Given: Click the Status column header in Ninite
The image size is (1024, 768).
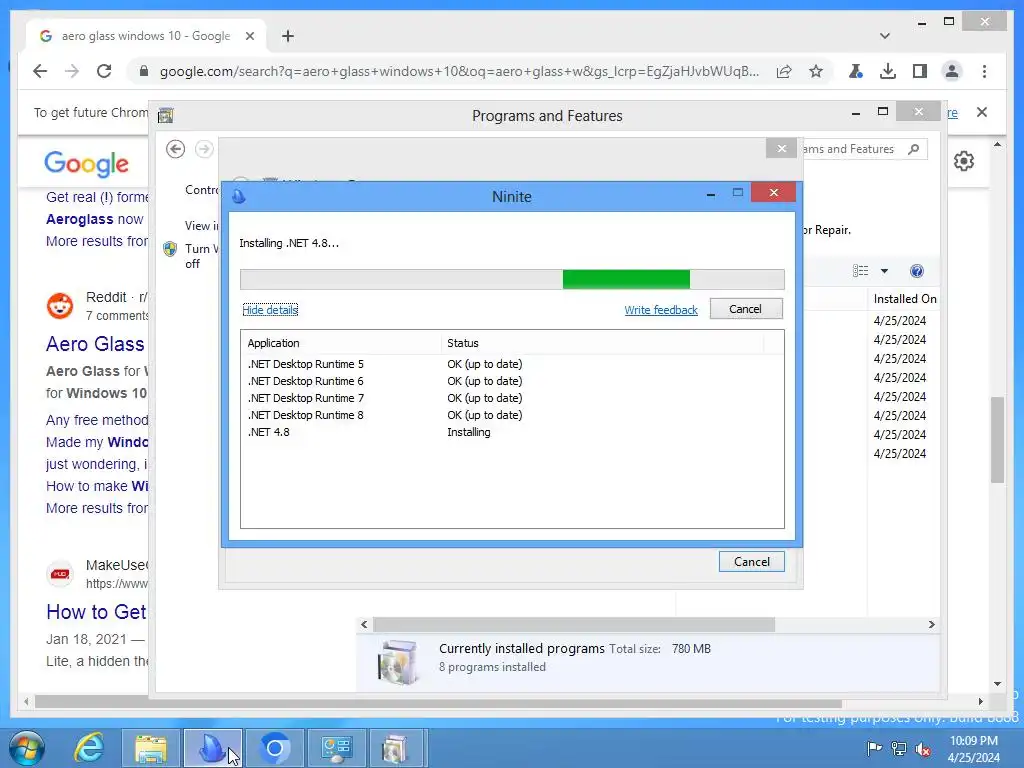Looking at the screenshot, I should coord(602,343).
